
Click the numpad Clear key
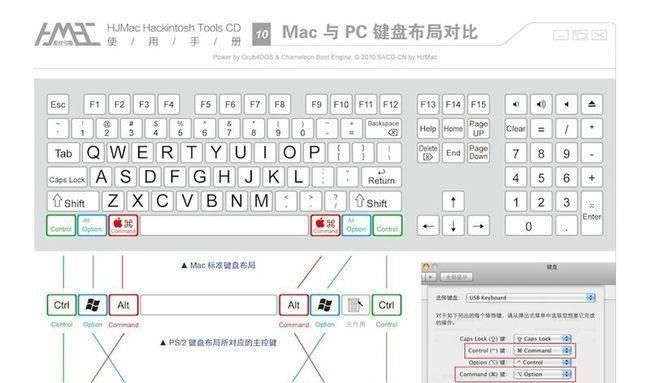[516, 128]
